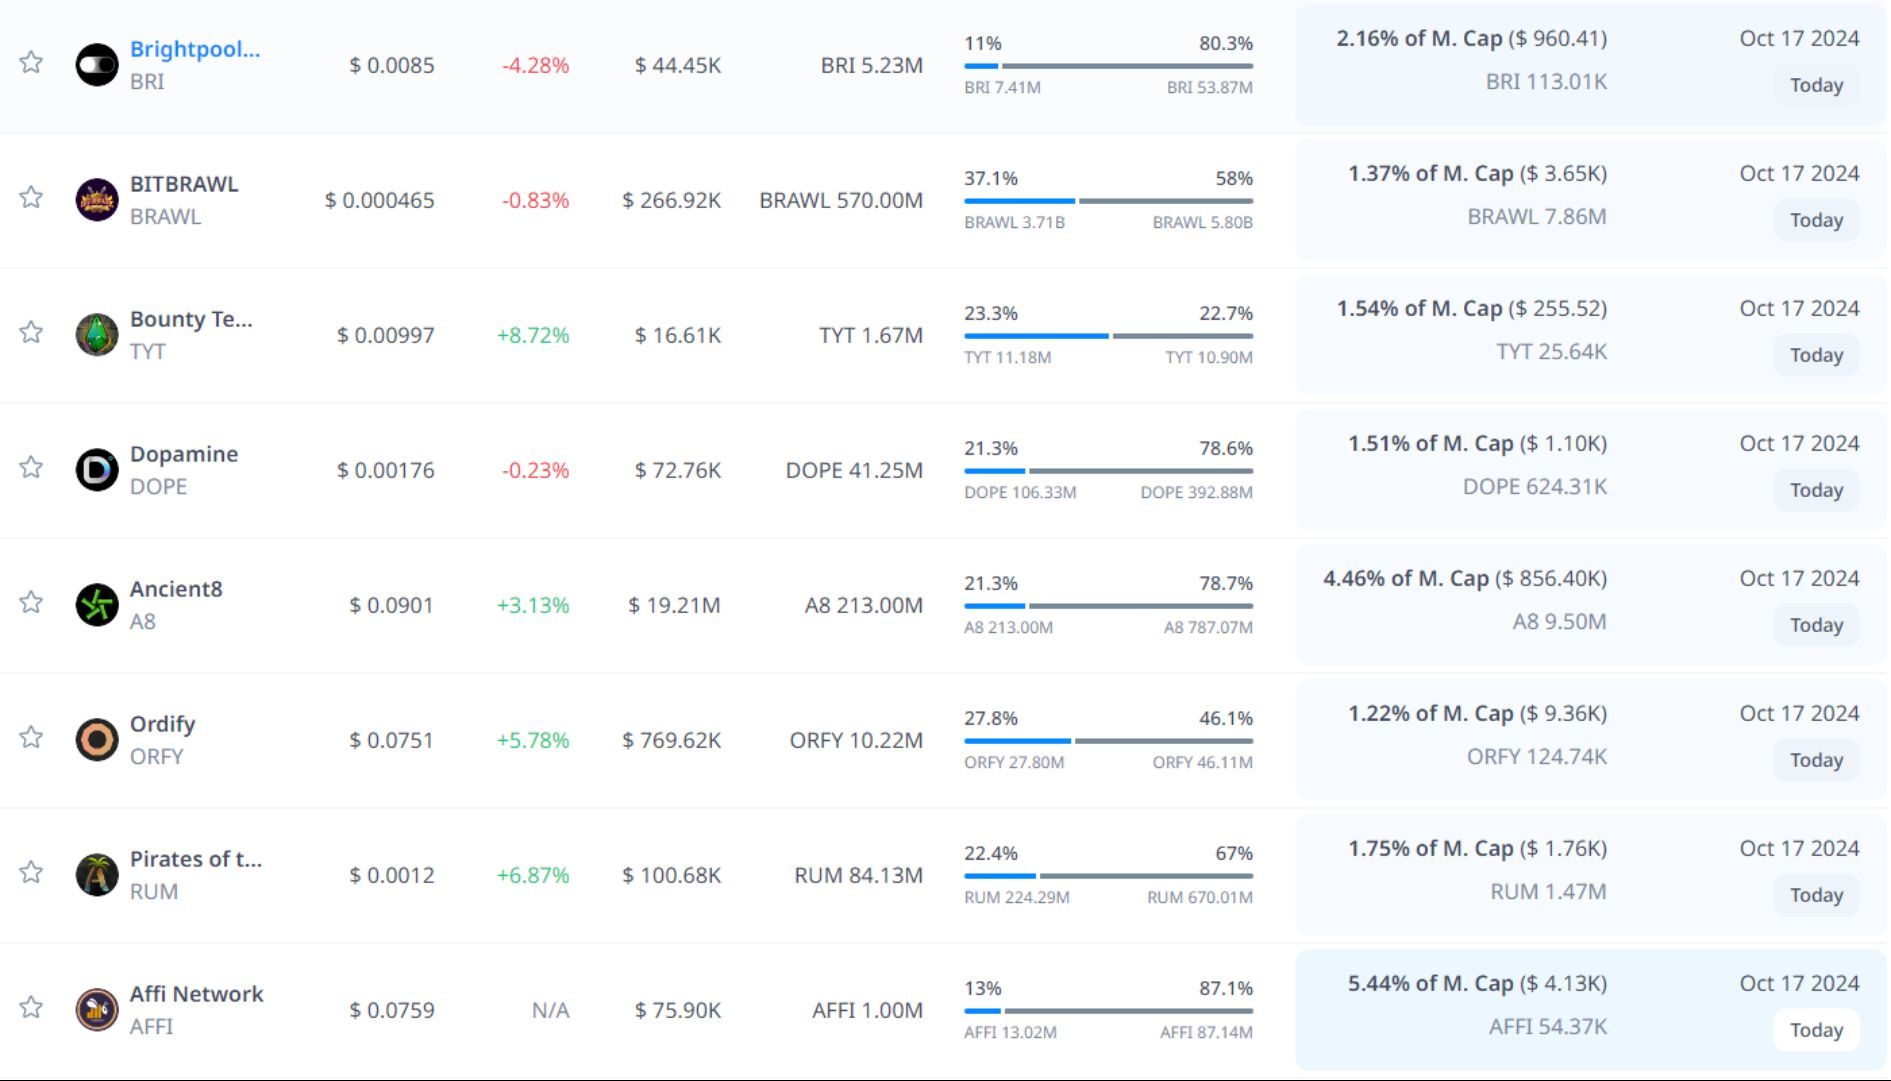Click the Today badge for Affi Network

click(1816, 1030)
